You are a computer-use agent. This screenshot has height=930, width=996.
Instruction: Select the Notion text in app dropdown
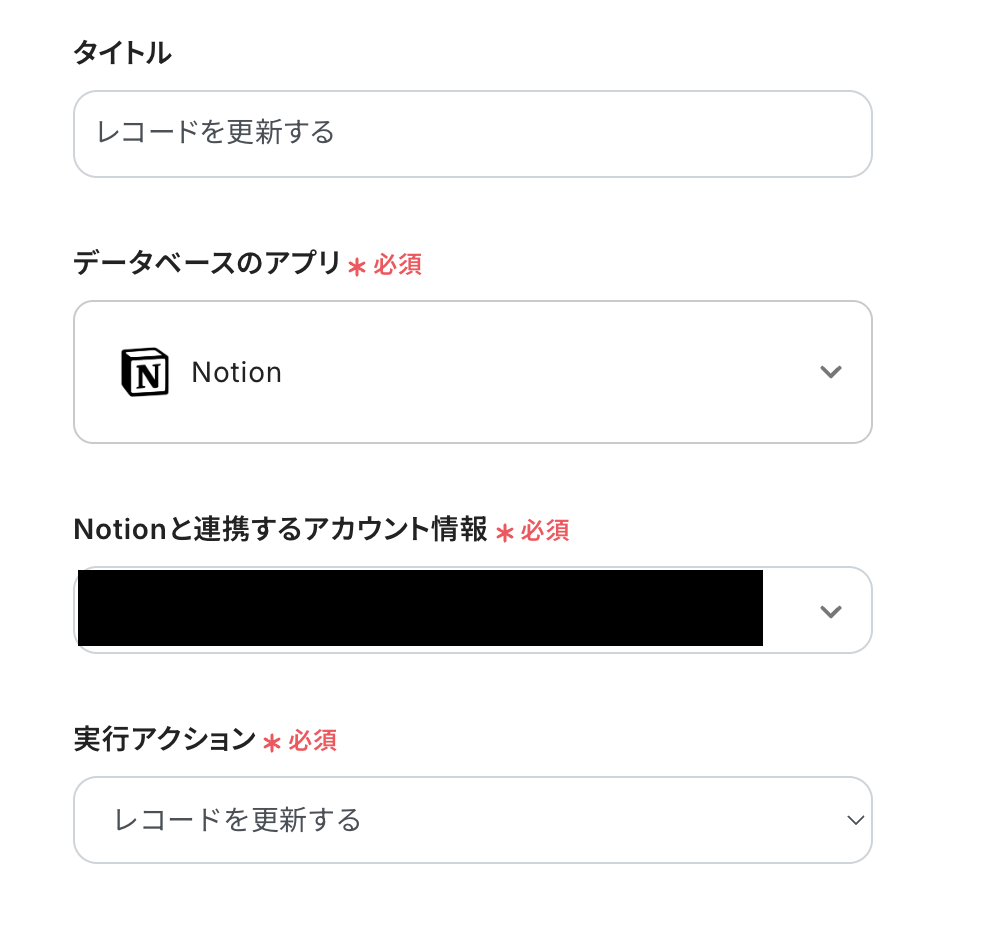pyautogui.click(x=237, y=372)
